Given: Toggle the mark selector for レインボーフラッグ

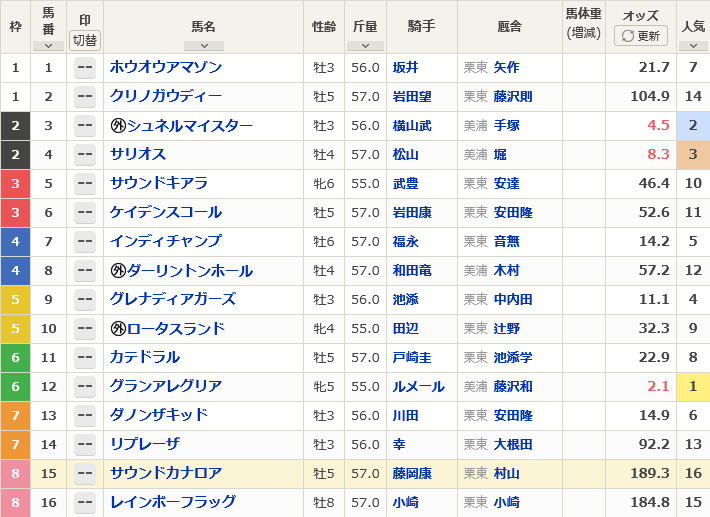Looking at the screenshot, I should tap(85, 502).
